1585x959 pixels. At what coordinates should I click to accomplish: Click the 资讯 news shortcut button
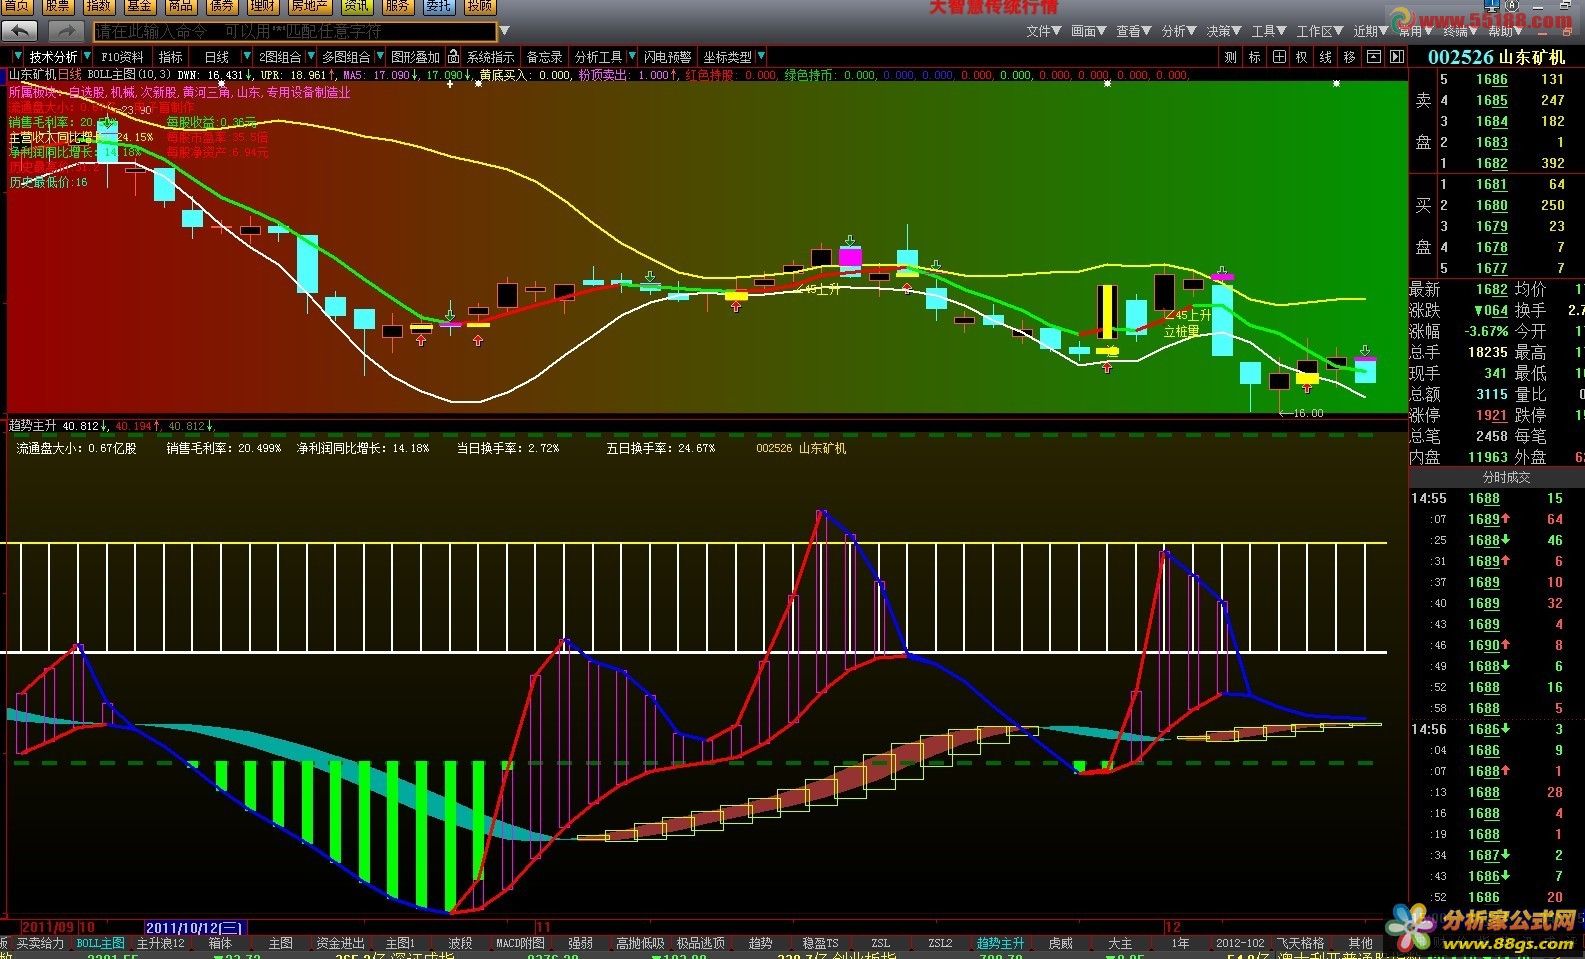pyautogui.click(x=356, y=6)
